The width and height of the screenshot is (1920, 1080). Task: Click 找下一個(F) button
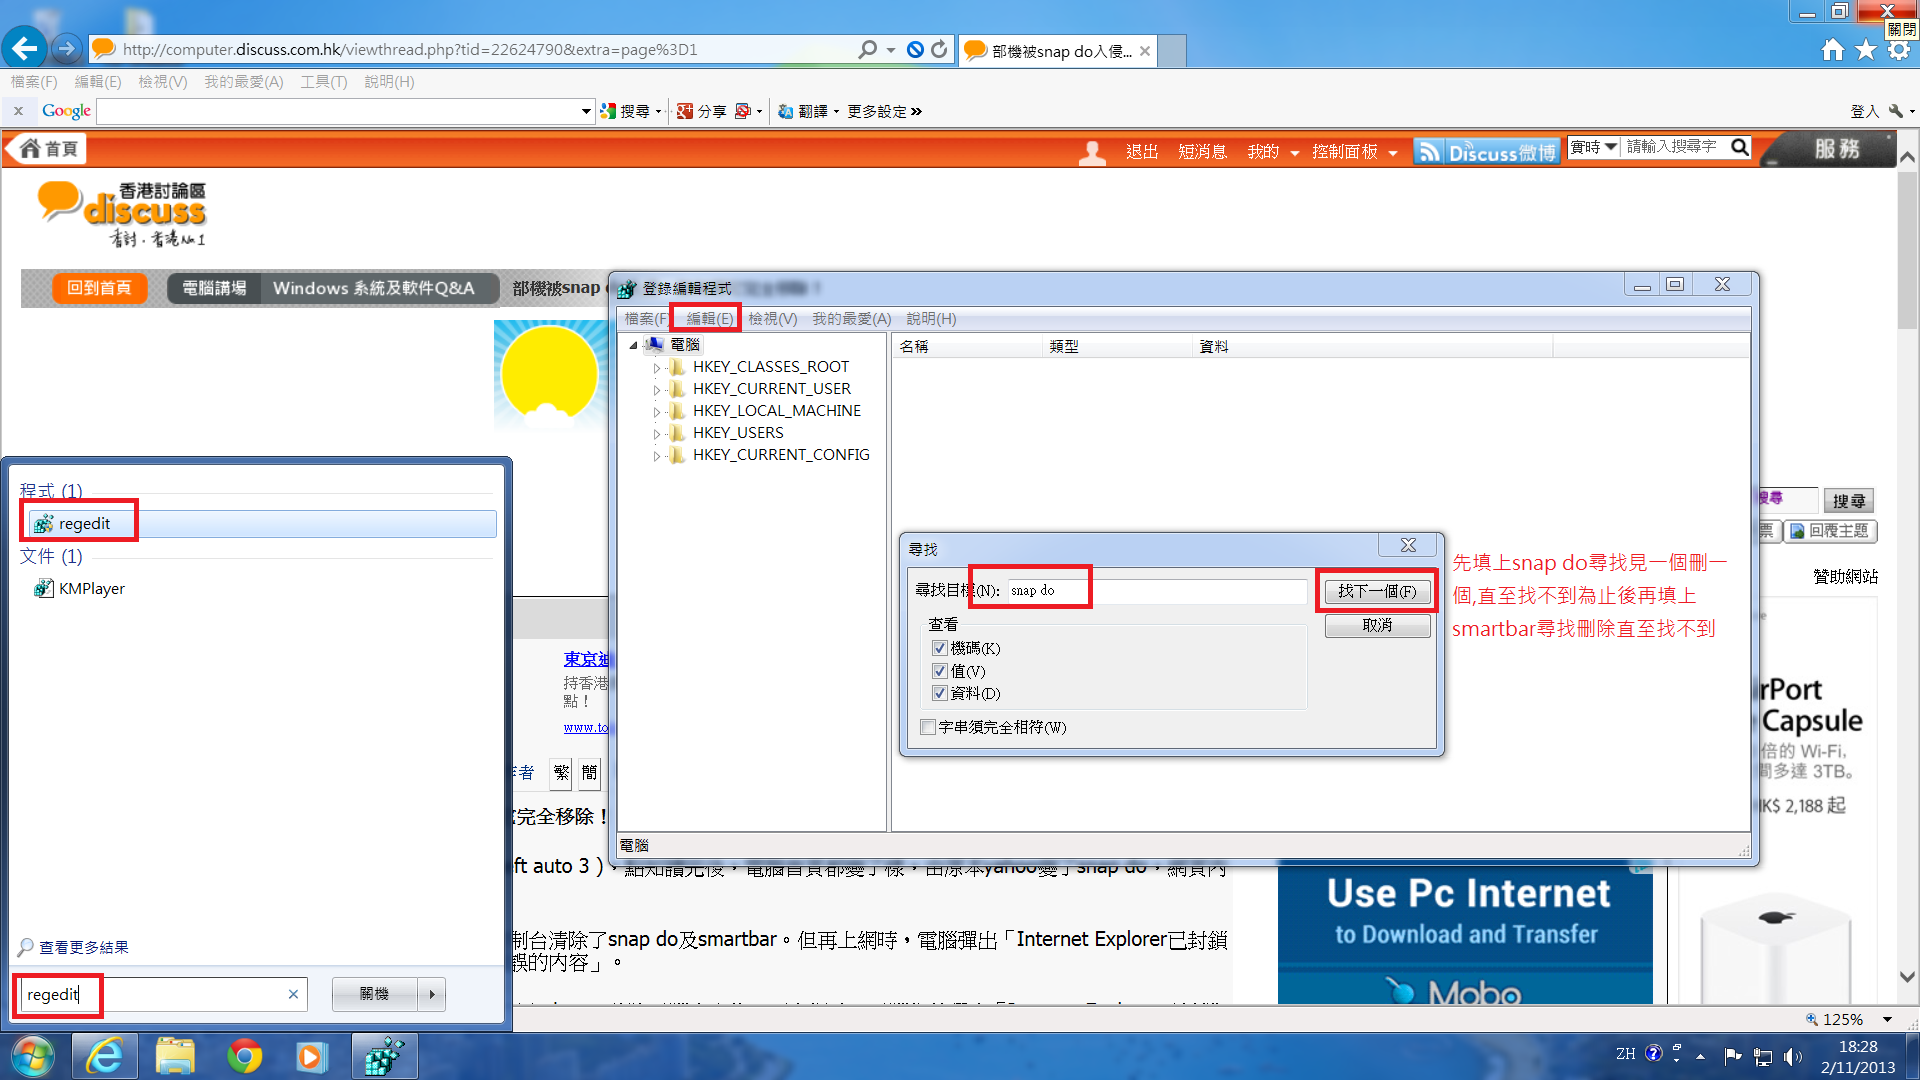pos(1377,591)
